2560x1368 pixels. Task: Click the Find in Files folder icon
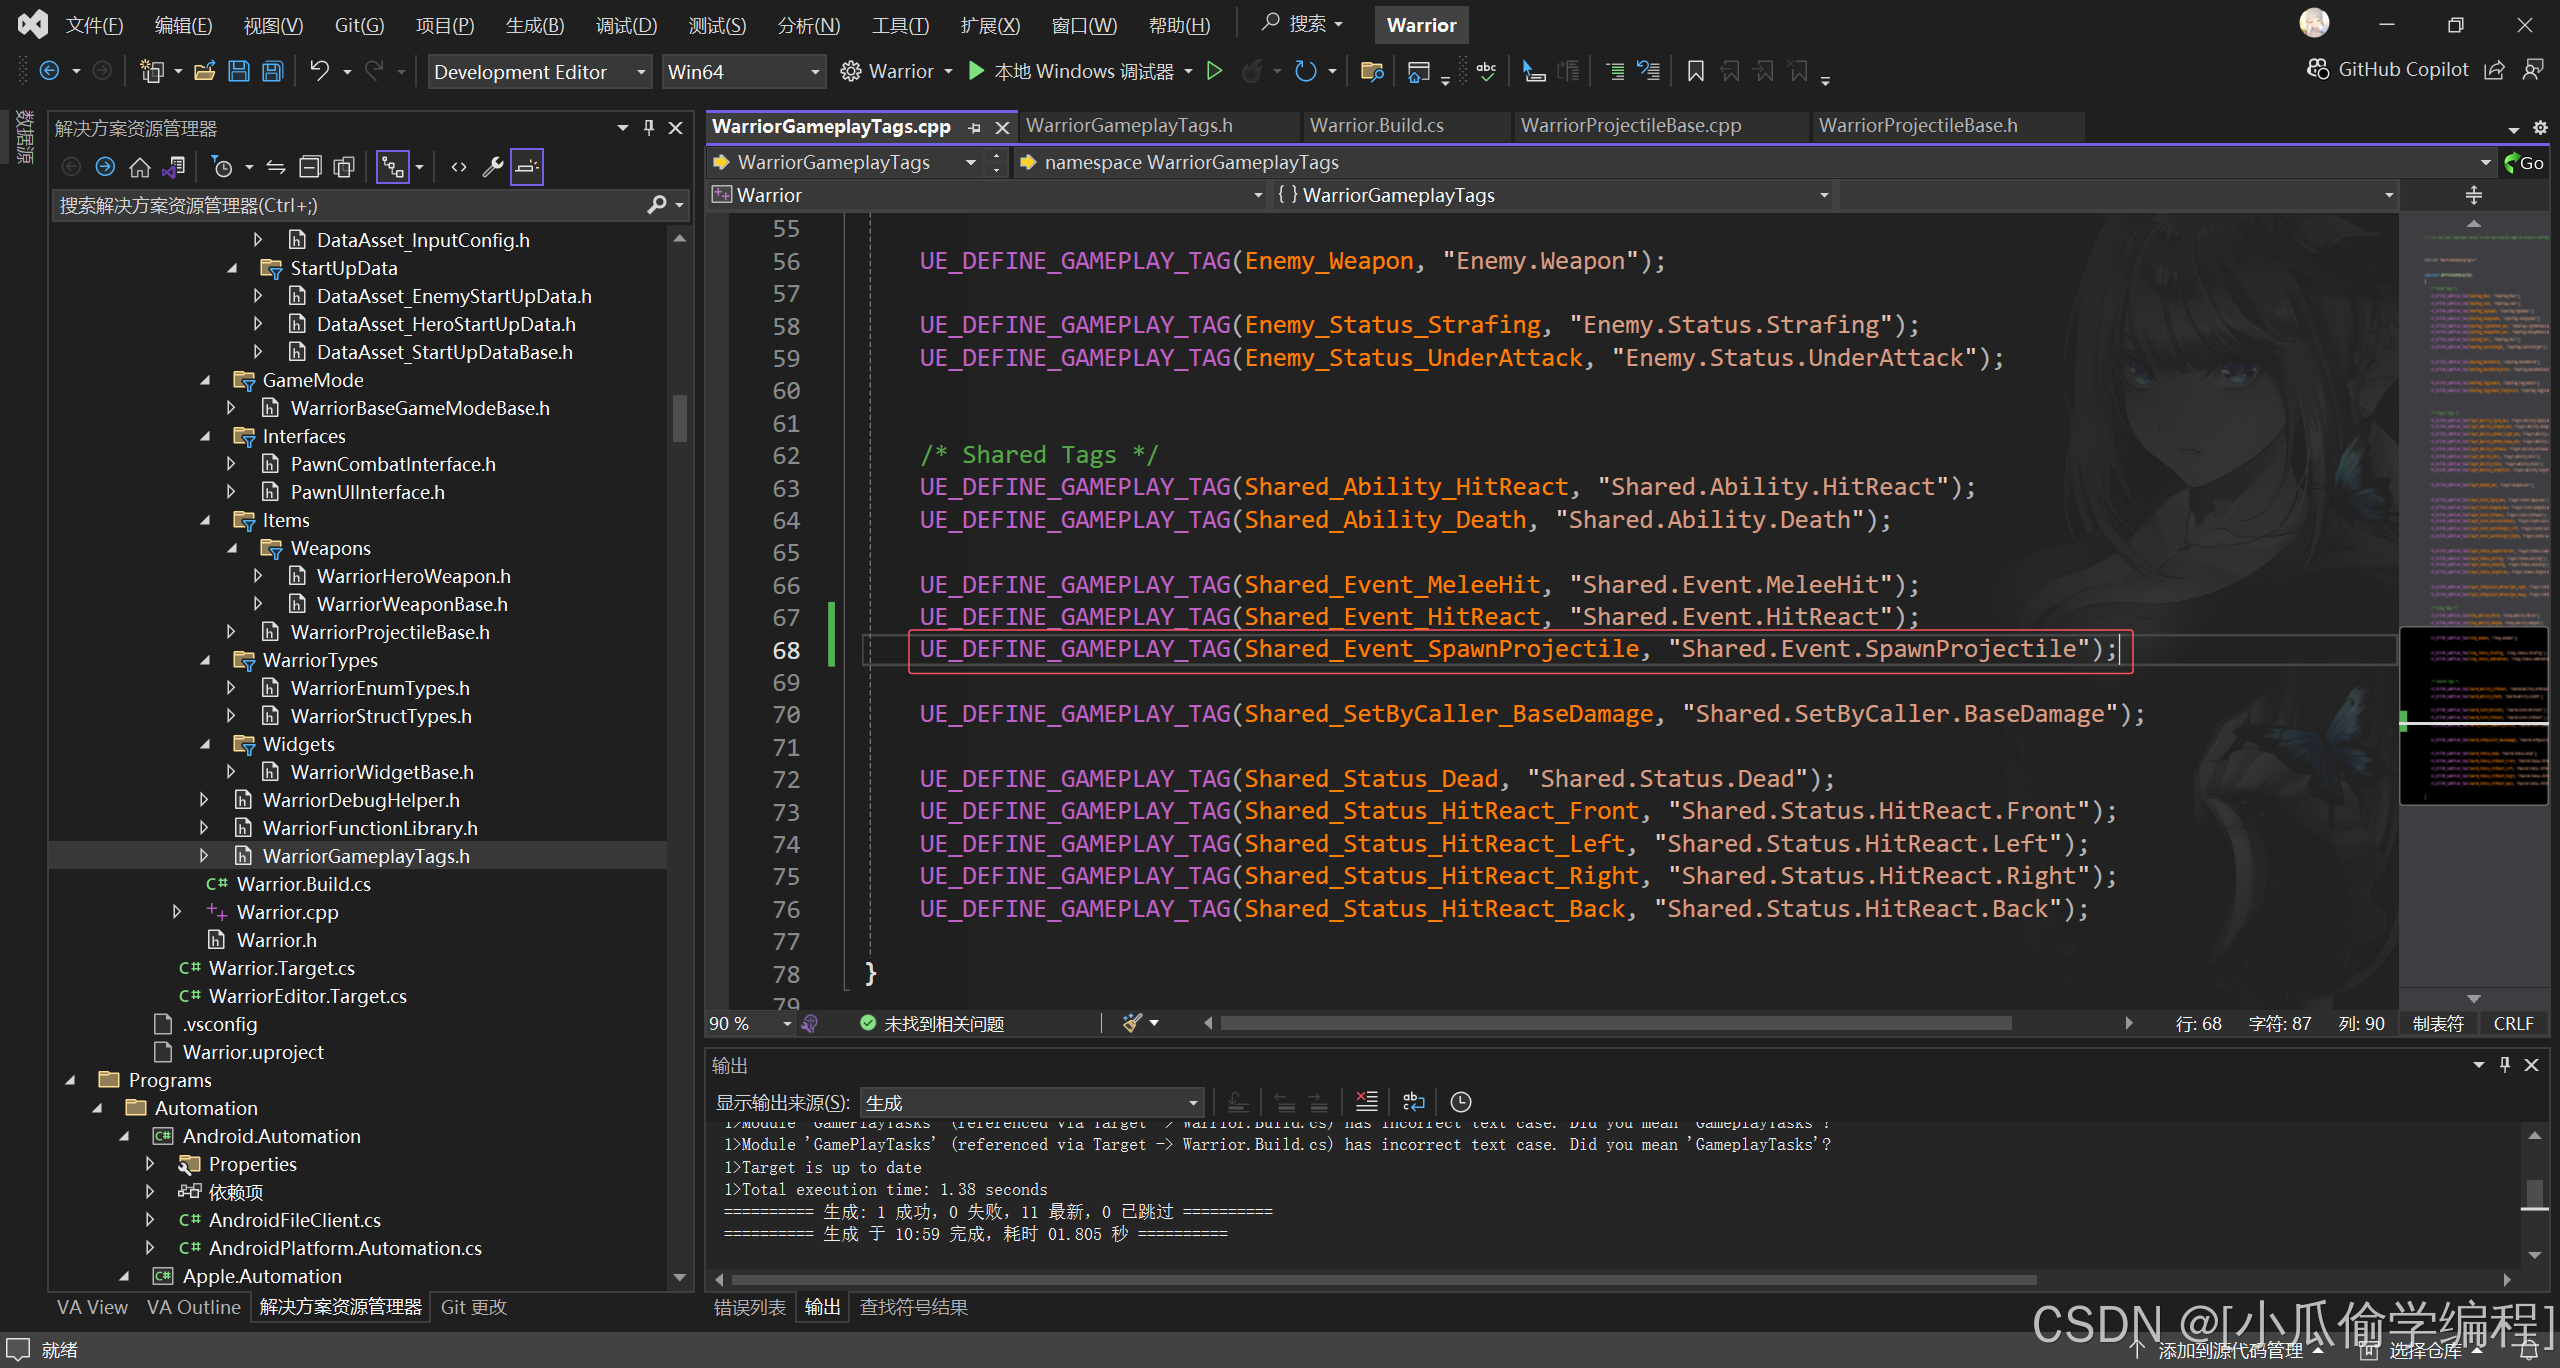[1372, 71]
